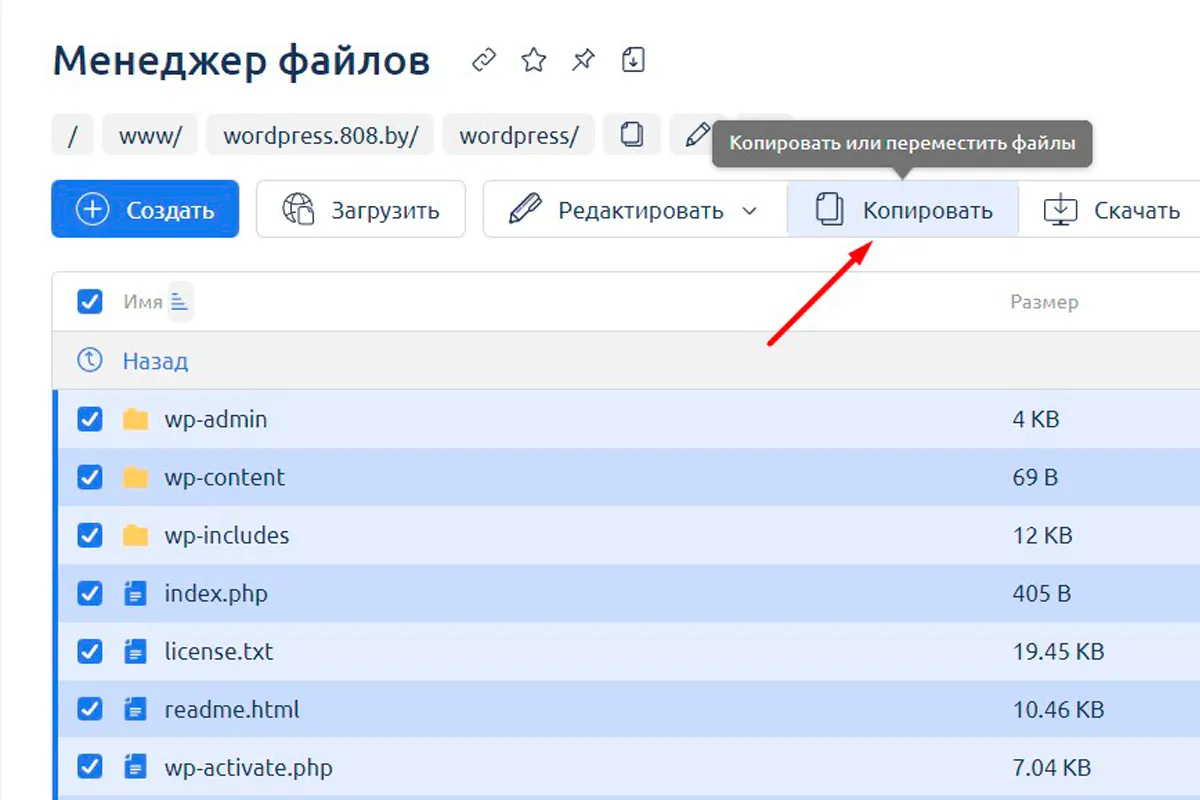Click the Скачать download button
This screenshot has width=1200, height=800.
(1112, 210)
